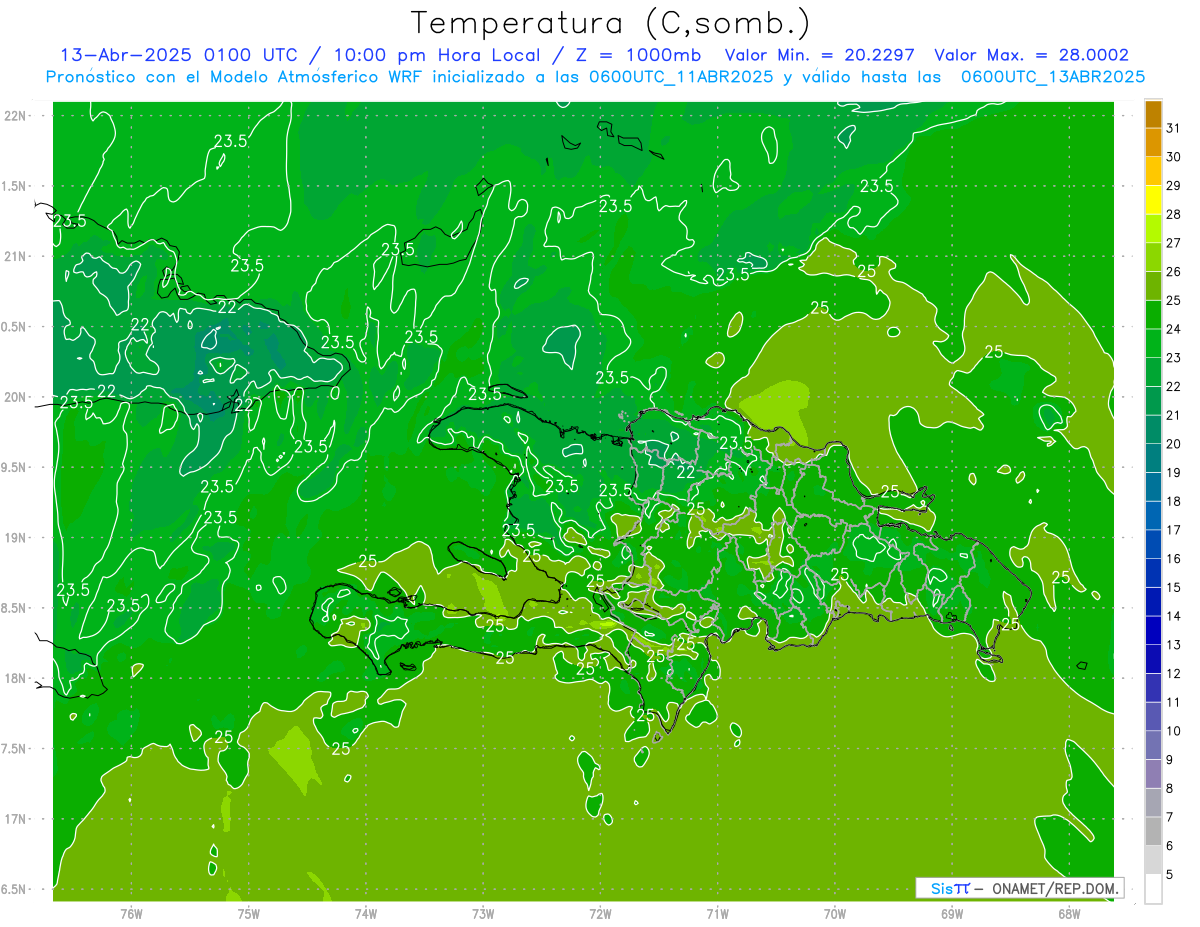Click legend value 31
The width and height of the screenshot is (1200, 927).
click(x=1174, y=128)
